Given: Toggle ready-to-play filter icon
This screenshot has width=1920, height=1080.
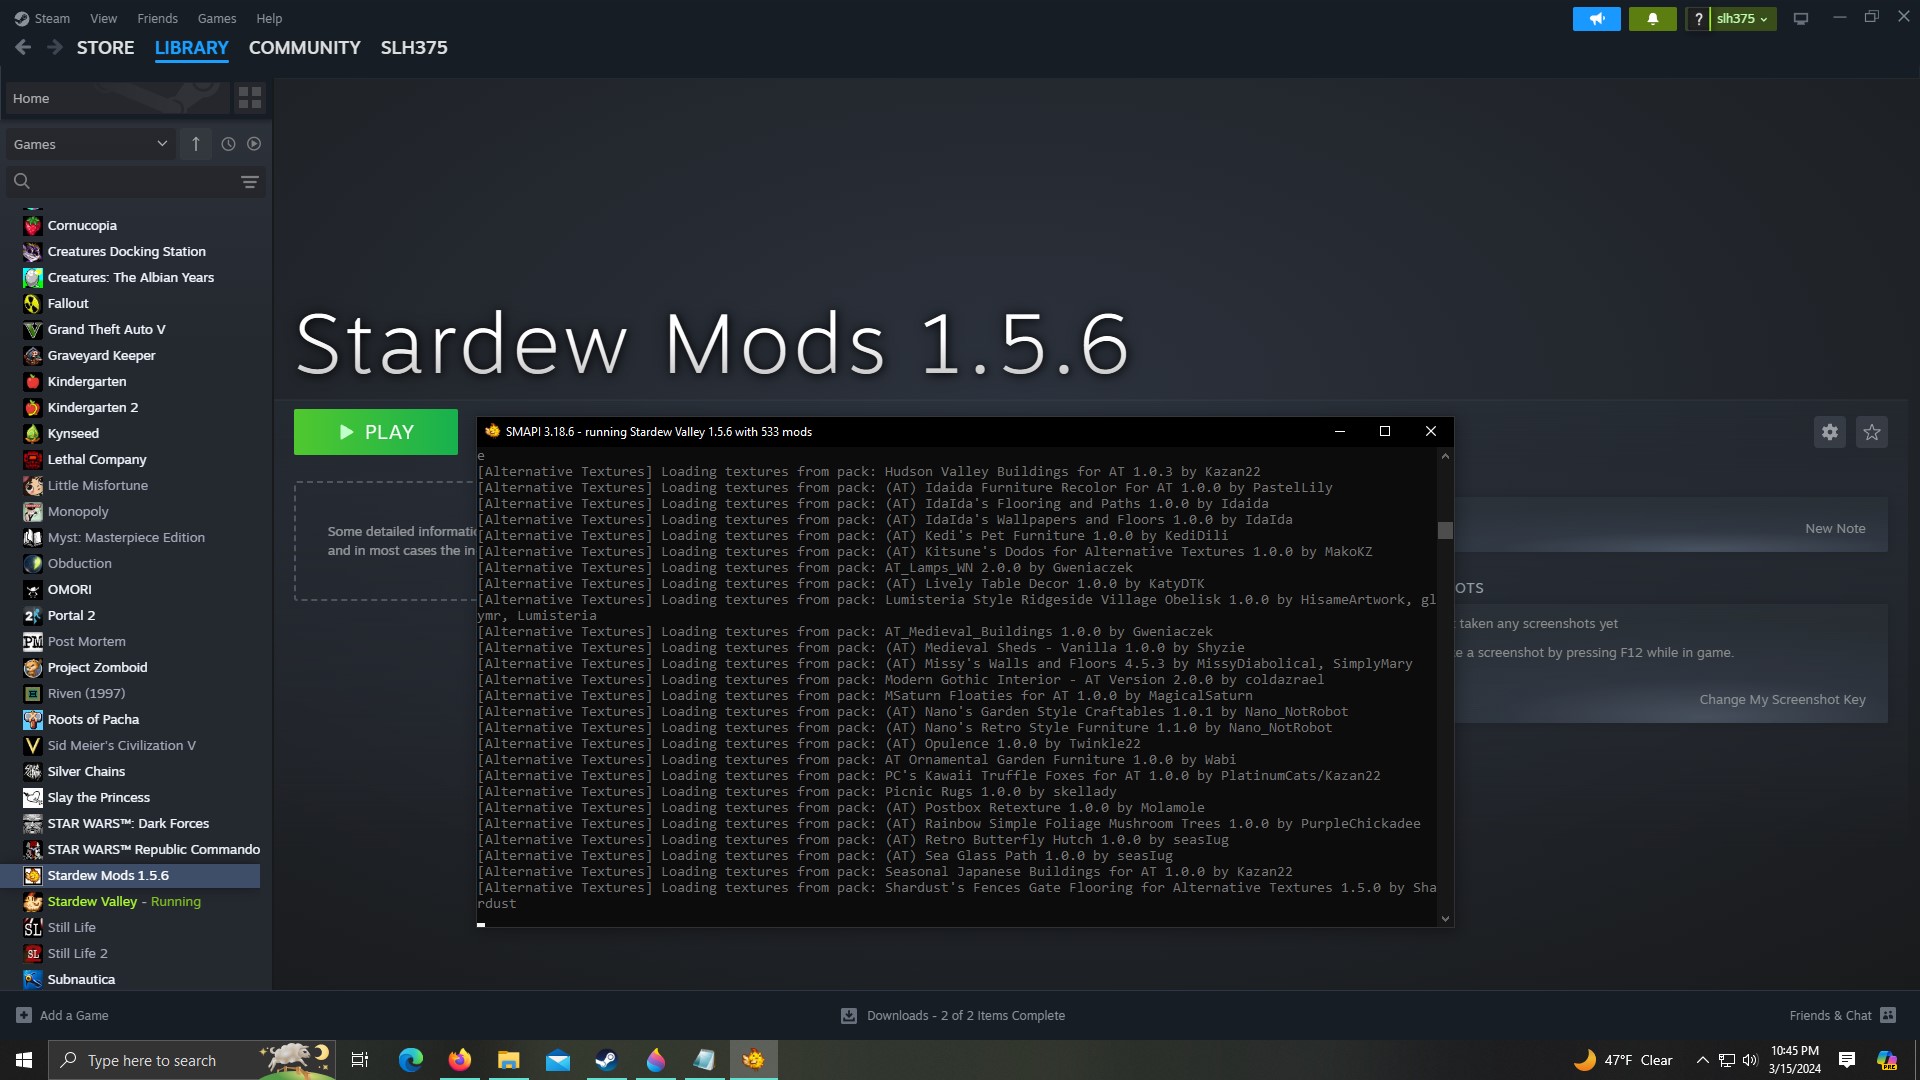Looking at the screenshot, I should (x=254, y=144).
